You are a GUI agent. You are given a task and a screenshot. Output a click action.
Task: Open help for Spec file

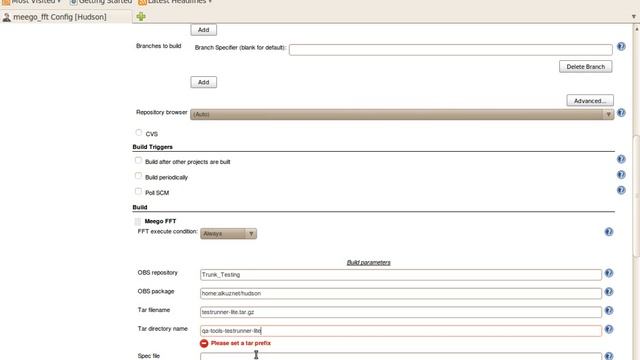[609, 356]
